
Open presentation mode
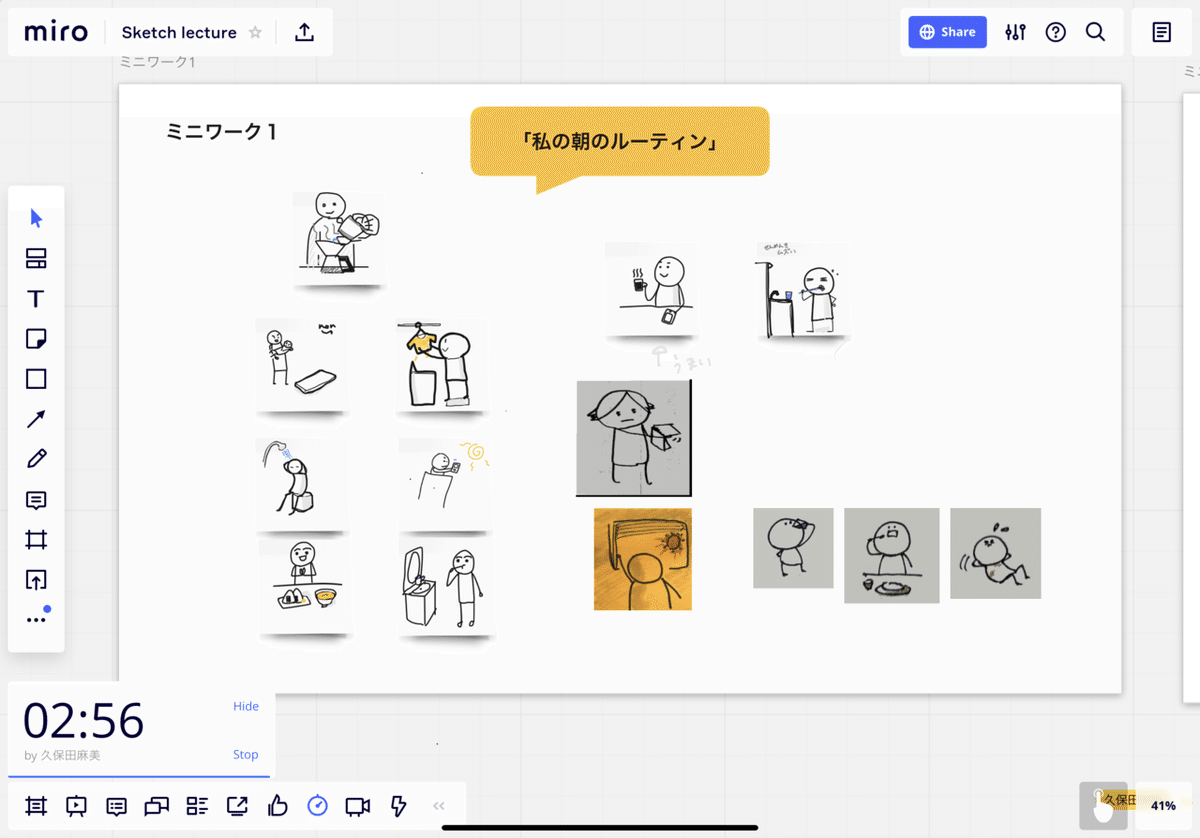(x=76, y=806)
